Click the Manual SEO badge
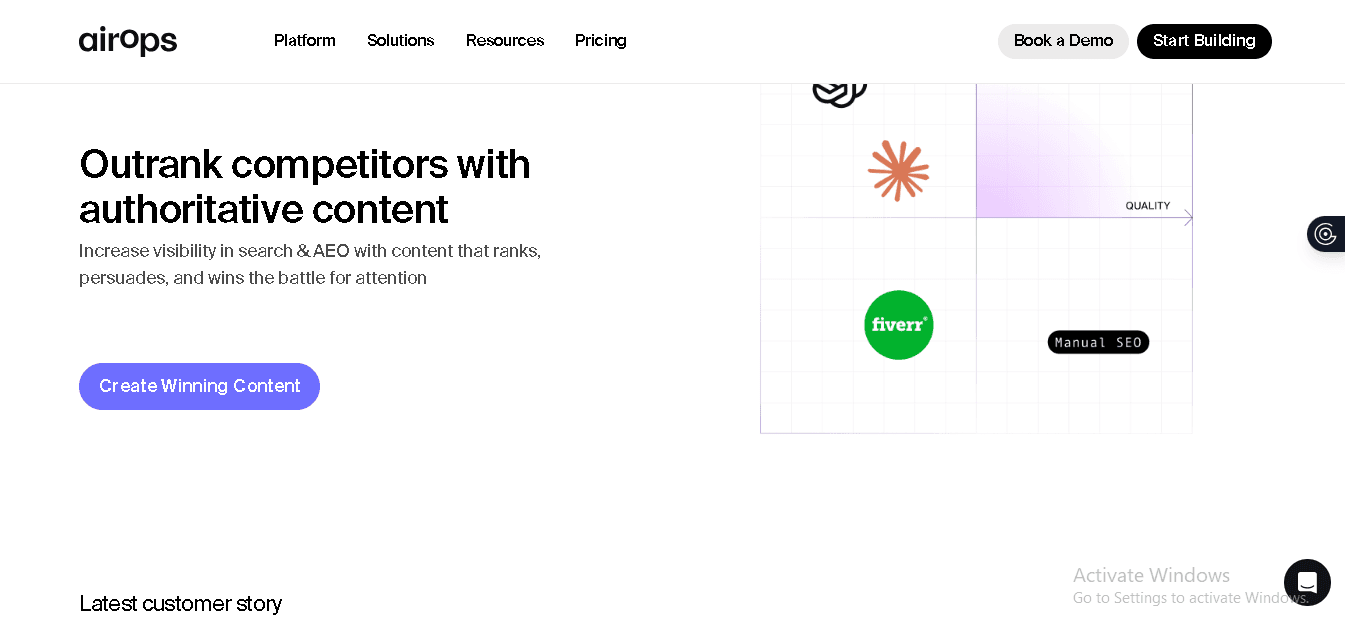 coord(1098,342)
